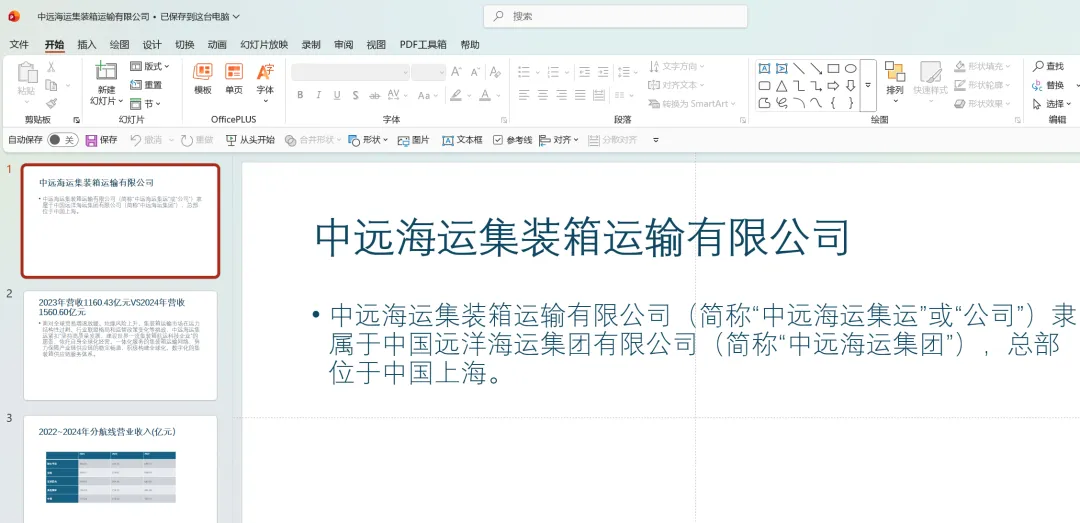1080x523 pixels.
Task: Click the PowerPoint app icon in title bar
Action: (14, 16)
